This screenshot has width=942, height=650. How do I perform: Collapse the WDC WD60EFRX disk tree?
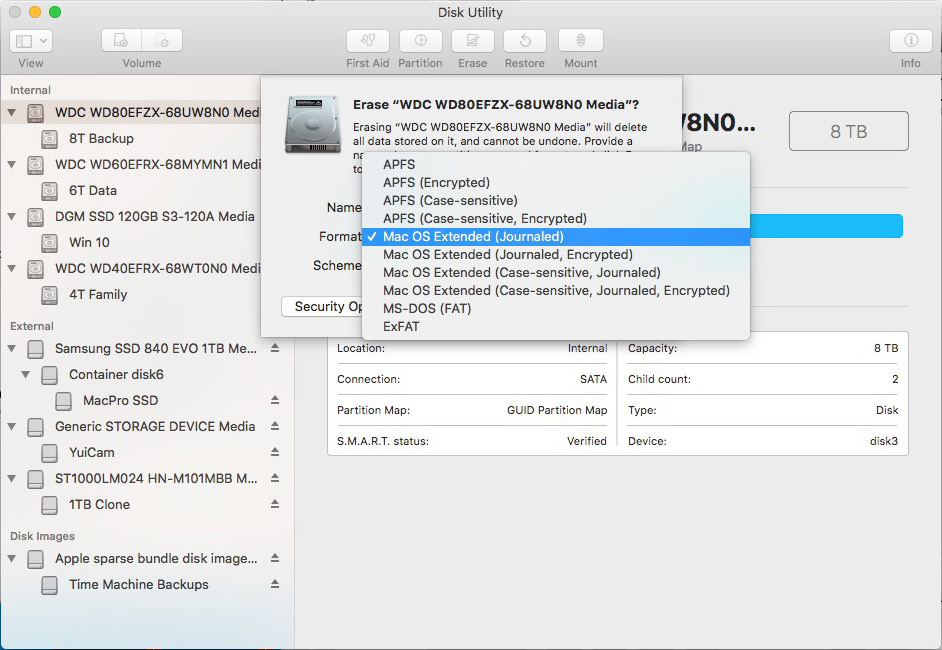11,164
